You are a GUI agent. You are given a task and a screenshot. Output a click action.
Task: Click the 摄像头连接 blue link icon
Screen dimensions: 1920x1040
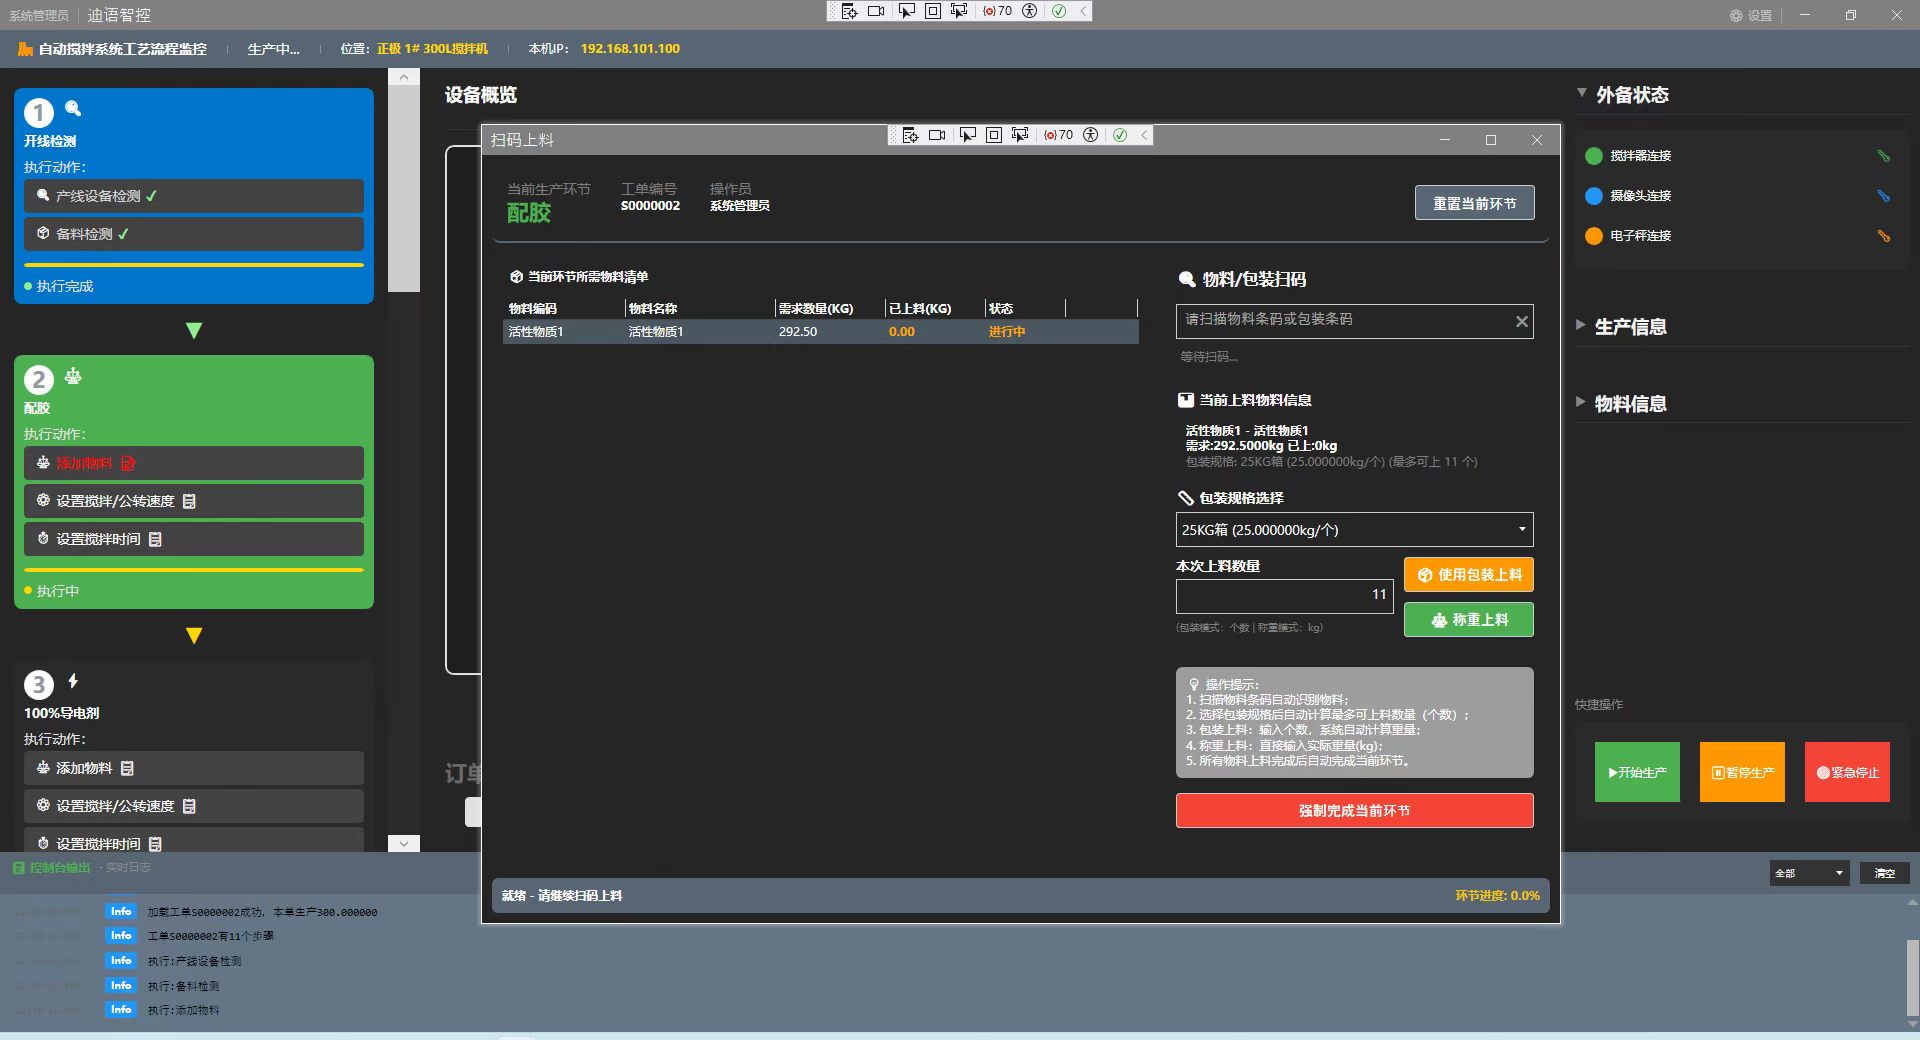[1883, 196]
